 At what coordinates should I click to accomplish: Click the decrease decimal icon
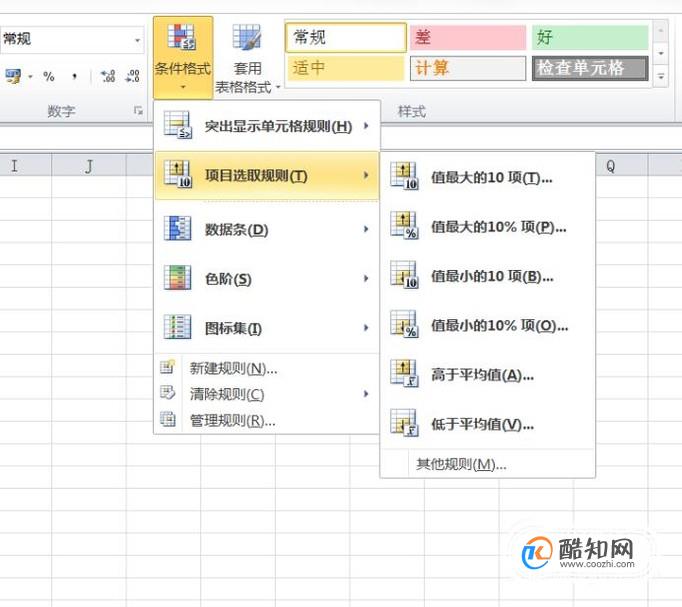(133, 77)
